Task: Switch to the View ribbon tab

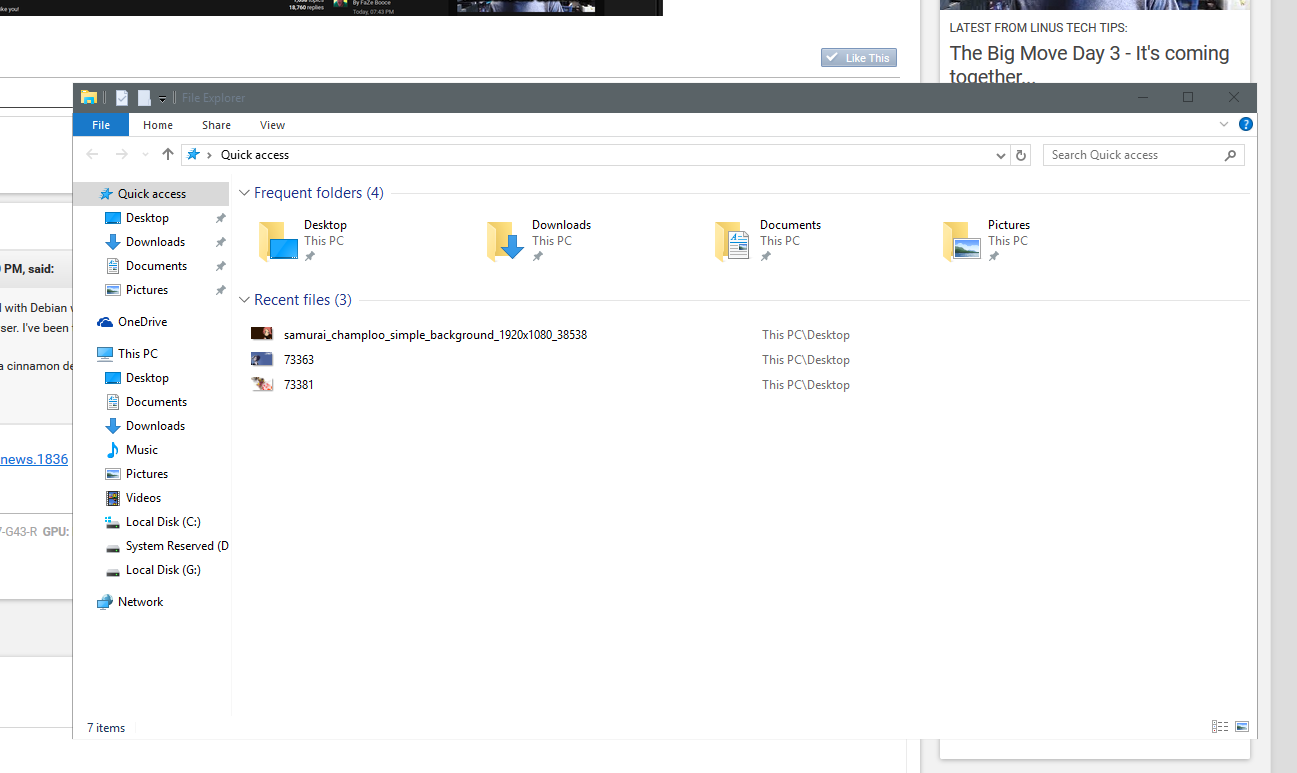Action: click(272, 125)
